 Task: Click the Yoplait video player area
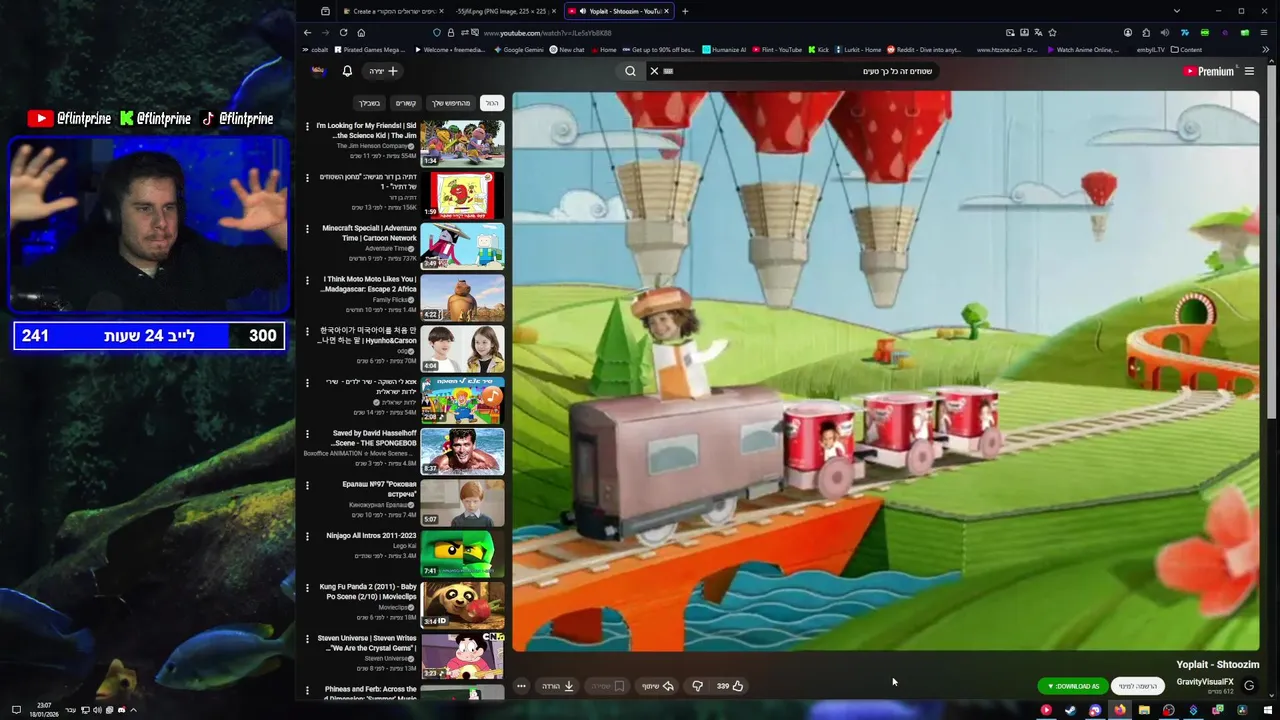point(886,371)
